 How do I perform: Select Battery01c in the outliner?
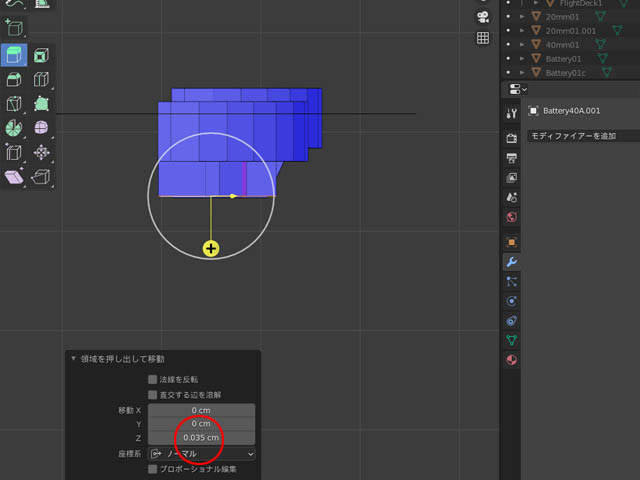[x=566, y=73]
